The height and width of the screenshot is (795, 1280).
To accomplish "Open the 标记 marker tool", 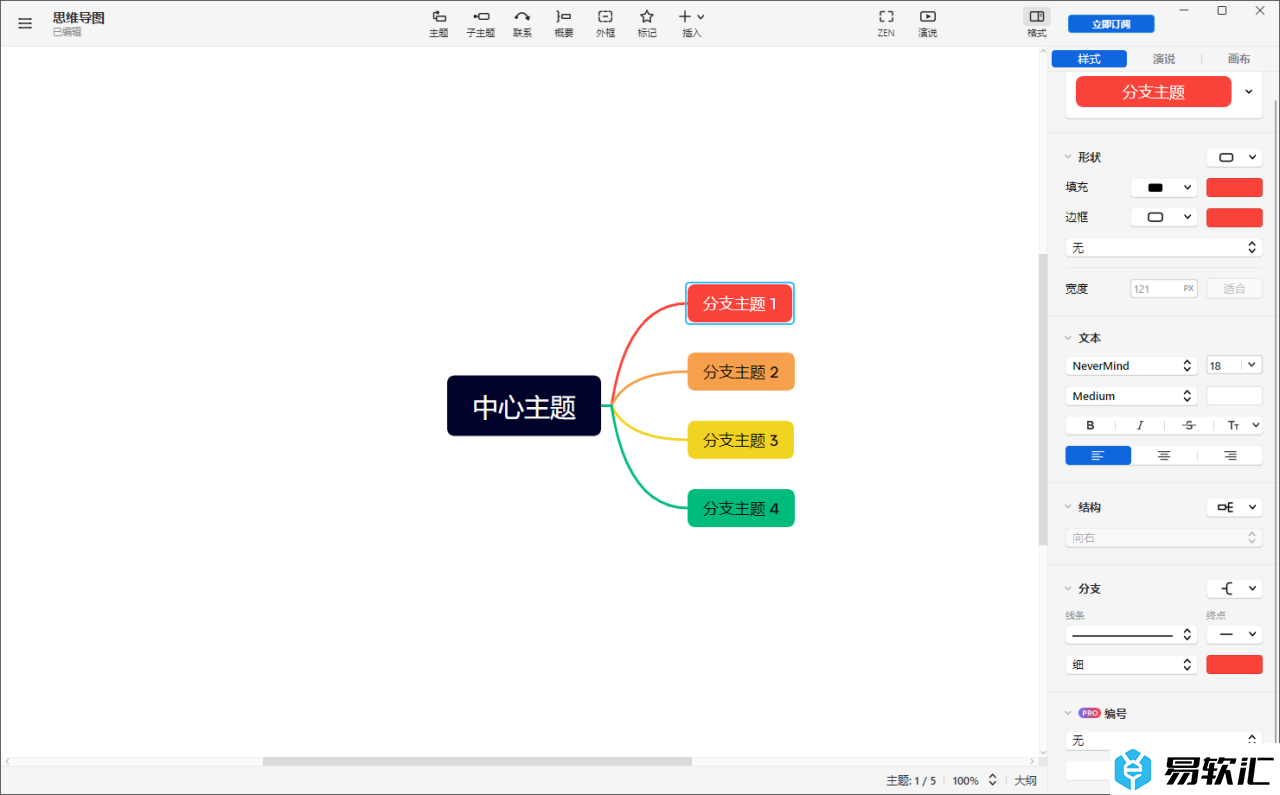I will 647,23.
